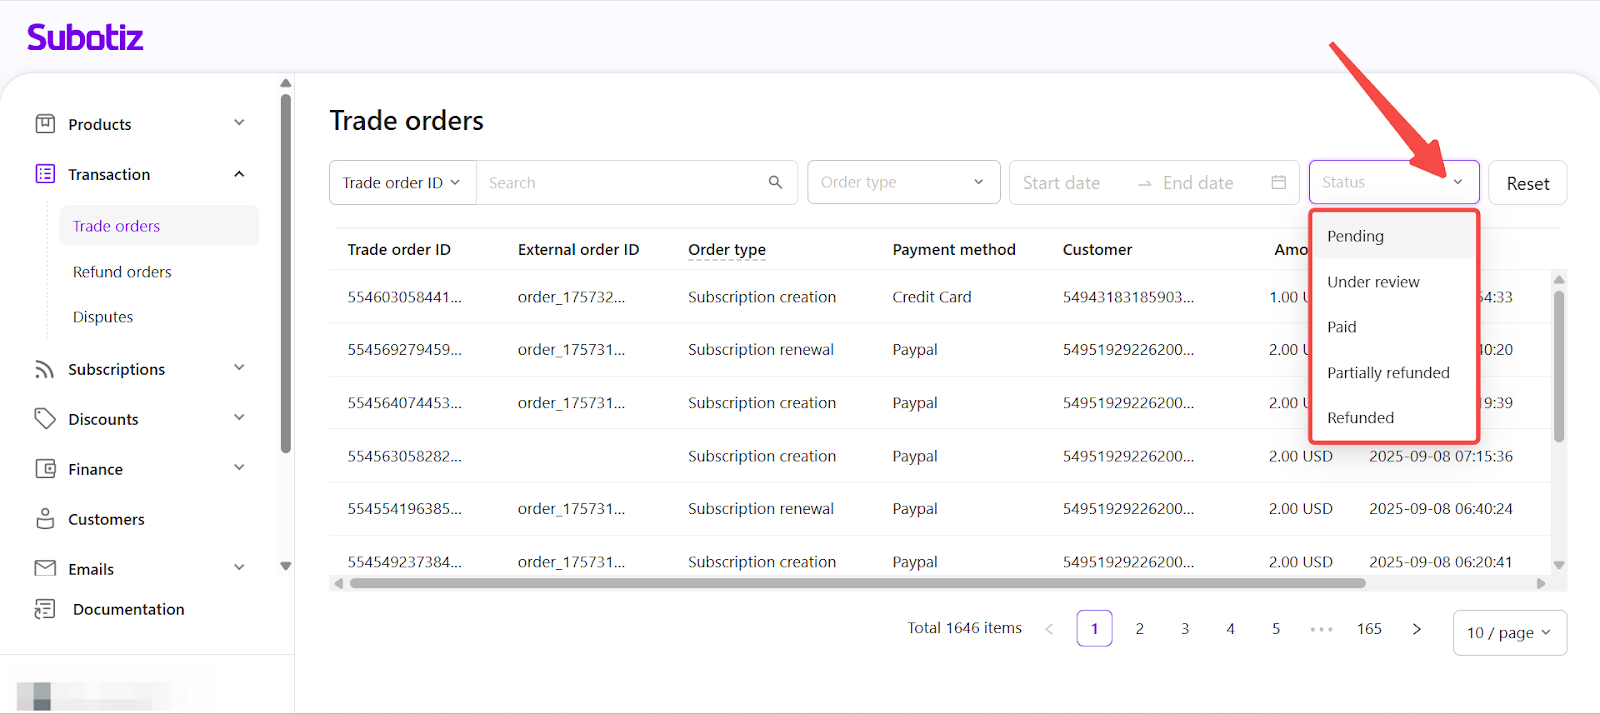
Task: Click the search magnifier icon
Action: [x=775, y=182]
